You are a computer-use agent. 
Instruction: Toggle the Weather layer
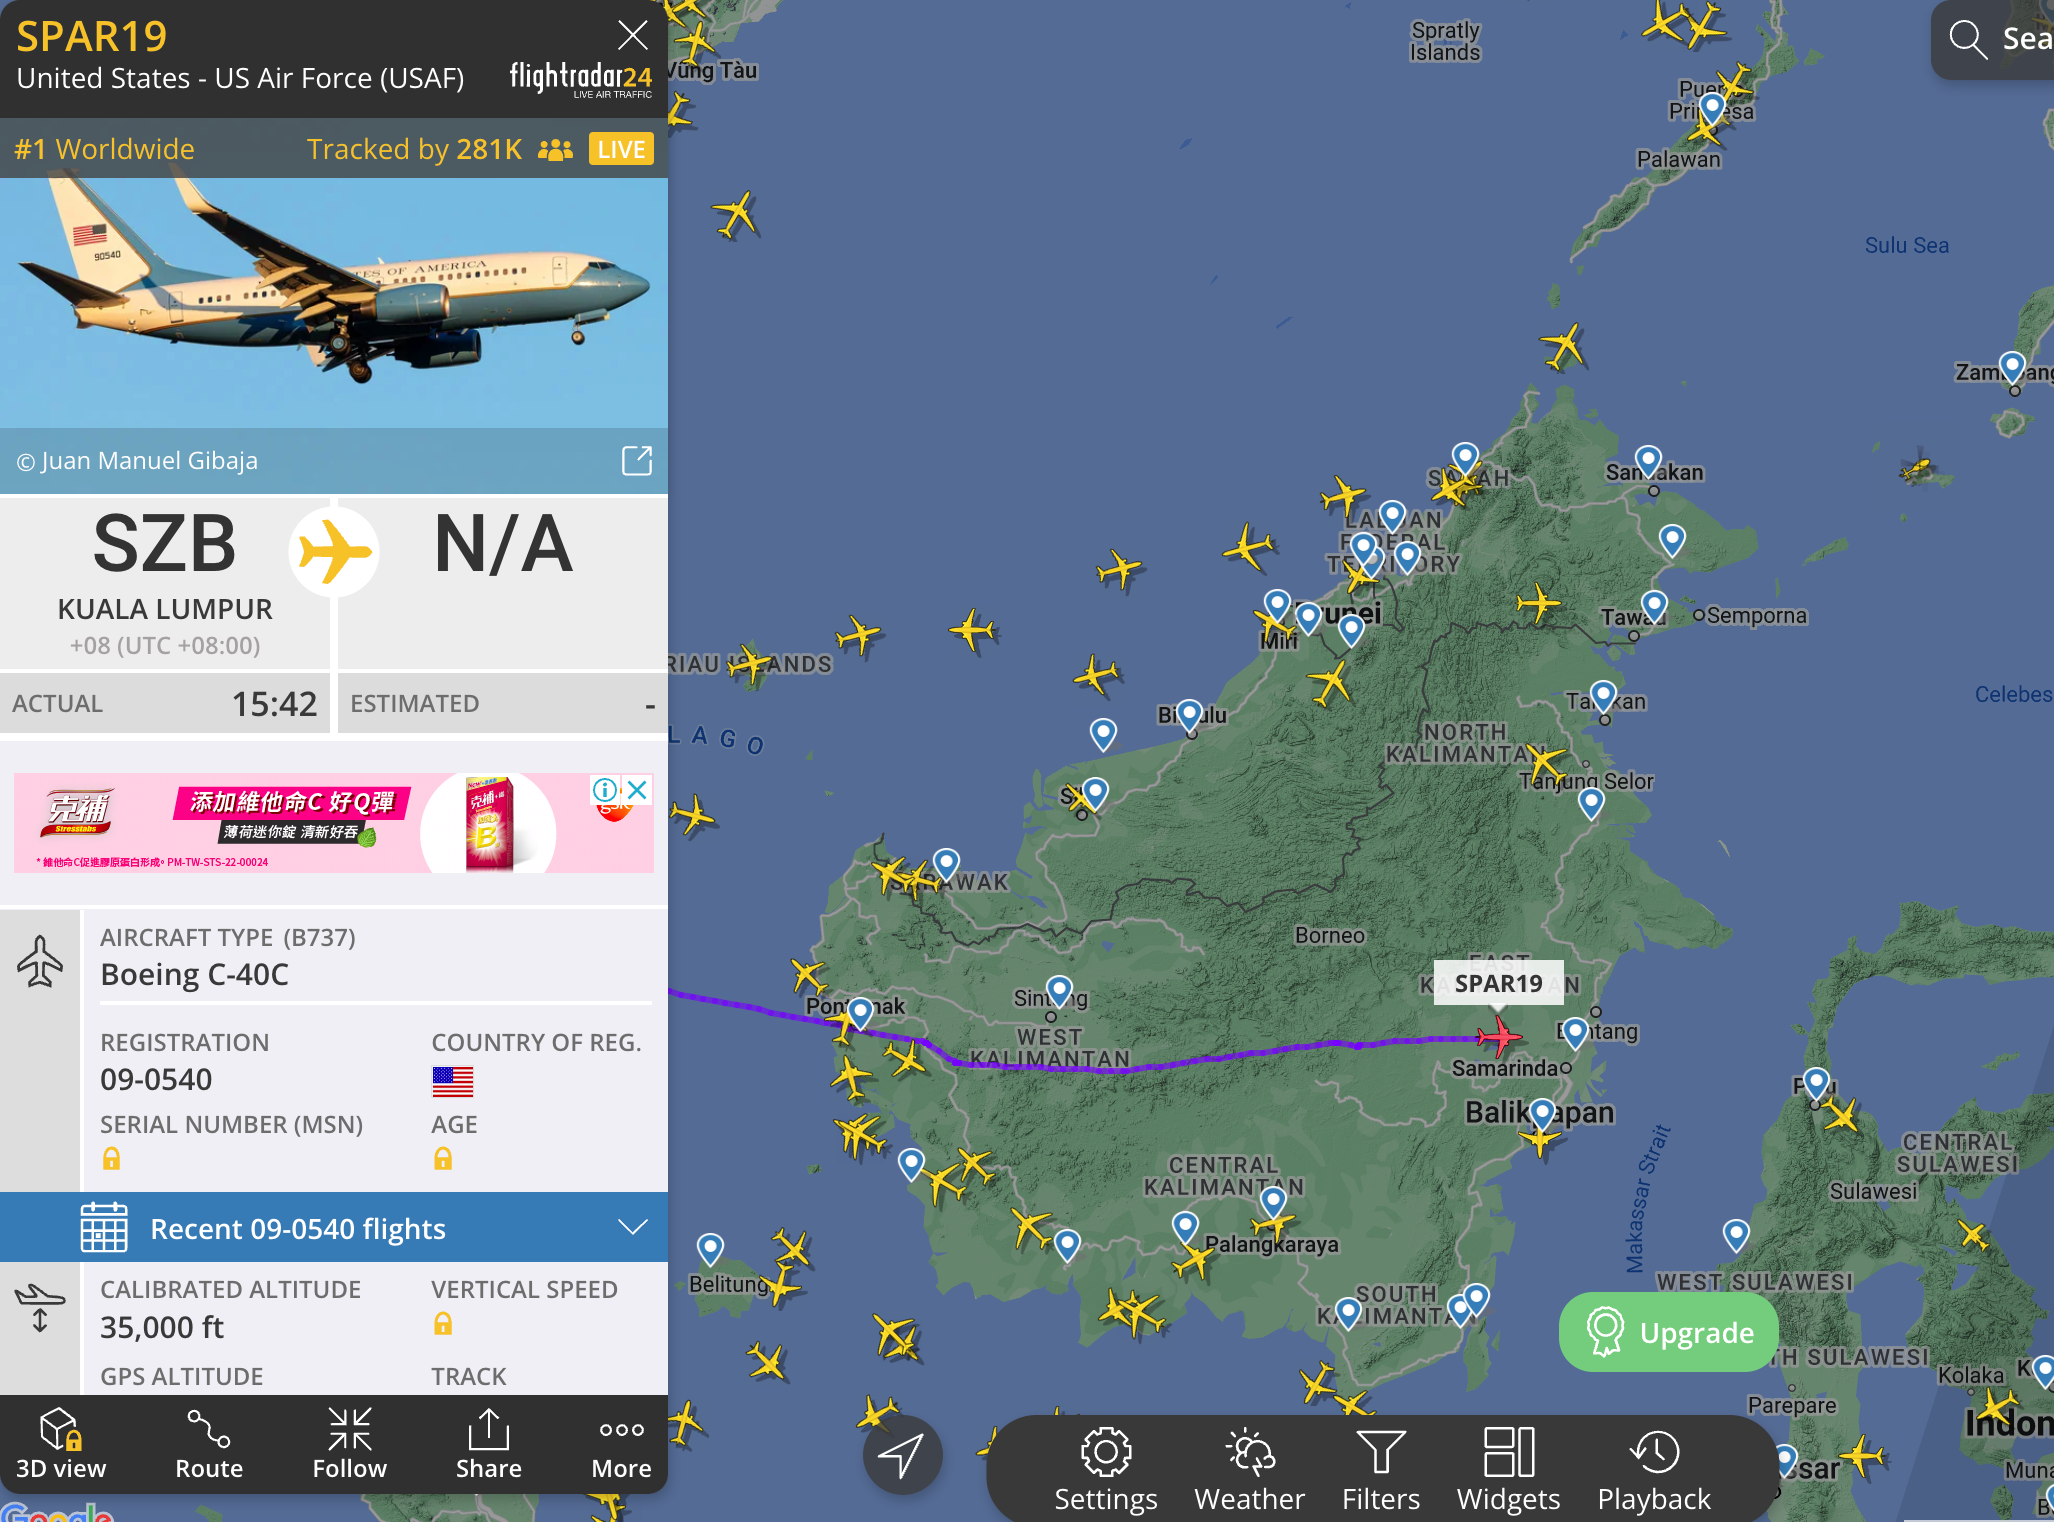pos(1249,1470)
